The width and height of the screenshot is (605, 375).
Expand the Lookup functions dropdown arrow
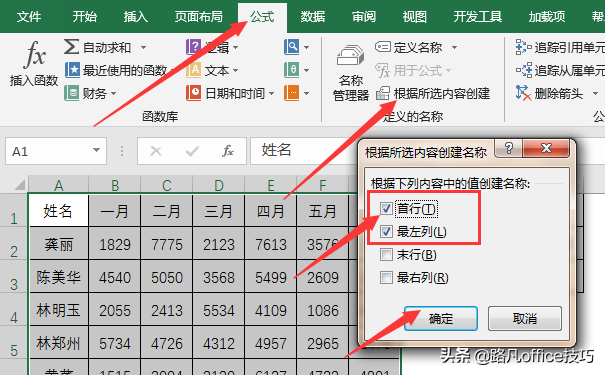306,47
